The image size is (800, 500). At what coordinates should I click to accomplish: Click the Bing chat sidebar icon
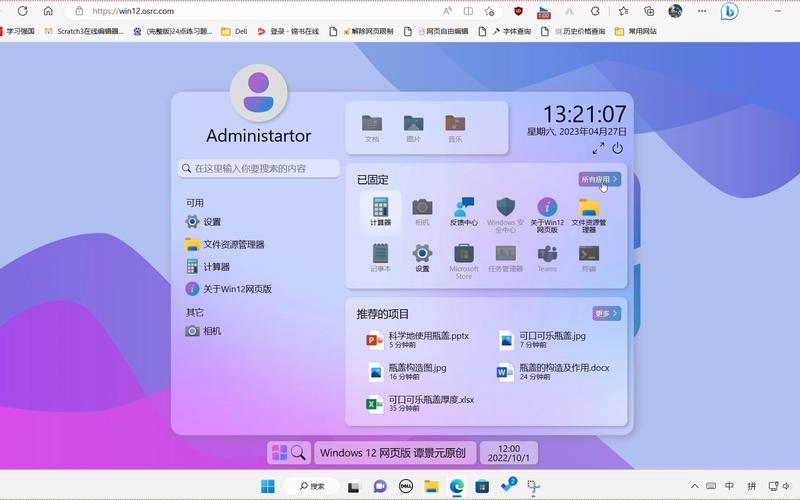point(729,11)
